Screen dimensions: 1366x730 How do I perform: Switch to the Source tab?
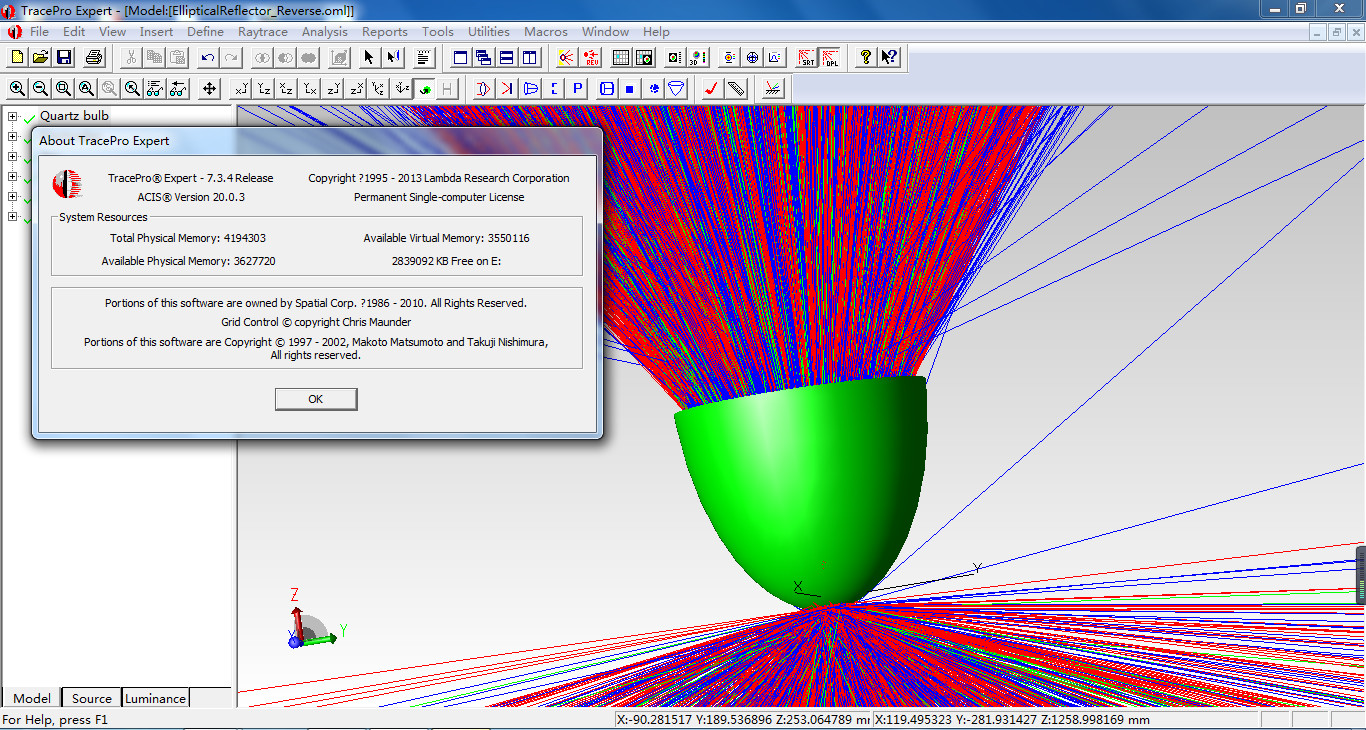[x=90, y=697]
